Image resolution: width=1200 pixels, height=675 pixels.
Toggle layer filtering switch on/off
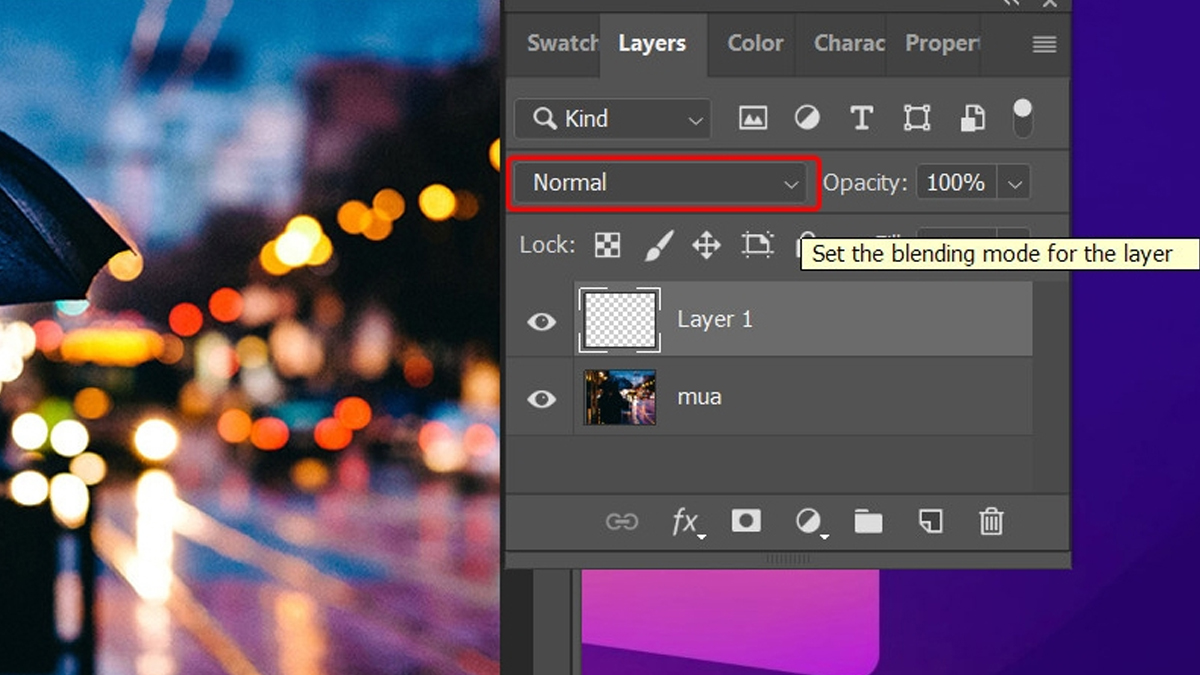click(1022, 118)
